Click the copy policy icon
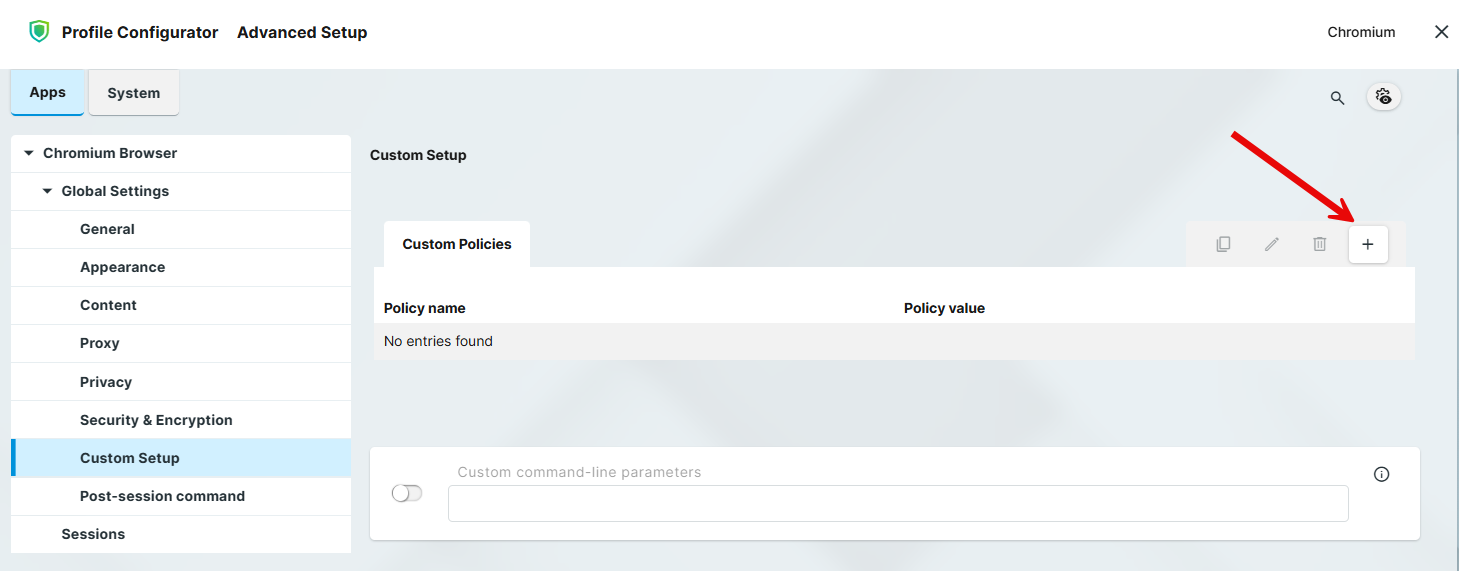The image size is (1459, 571). (x=1223, y=245)
